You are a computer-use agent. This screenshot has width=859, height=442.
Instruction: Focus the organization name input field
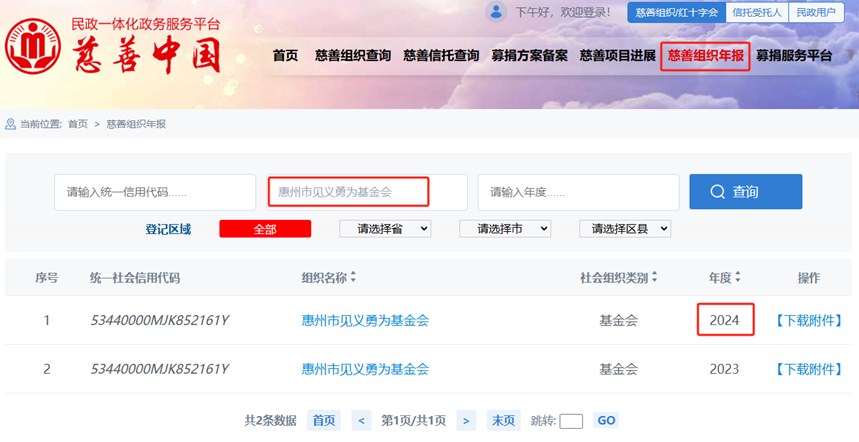tap(367, 192)
